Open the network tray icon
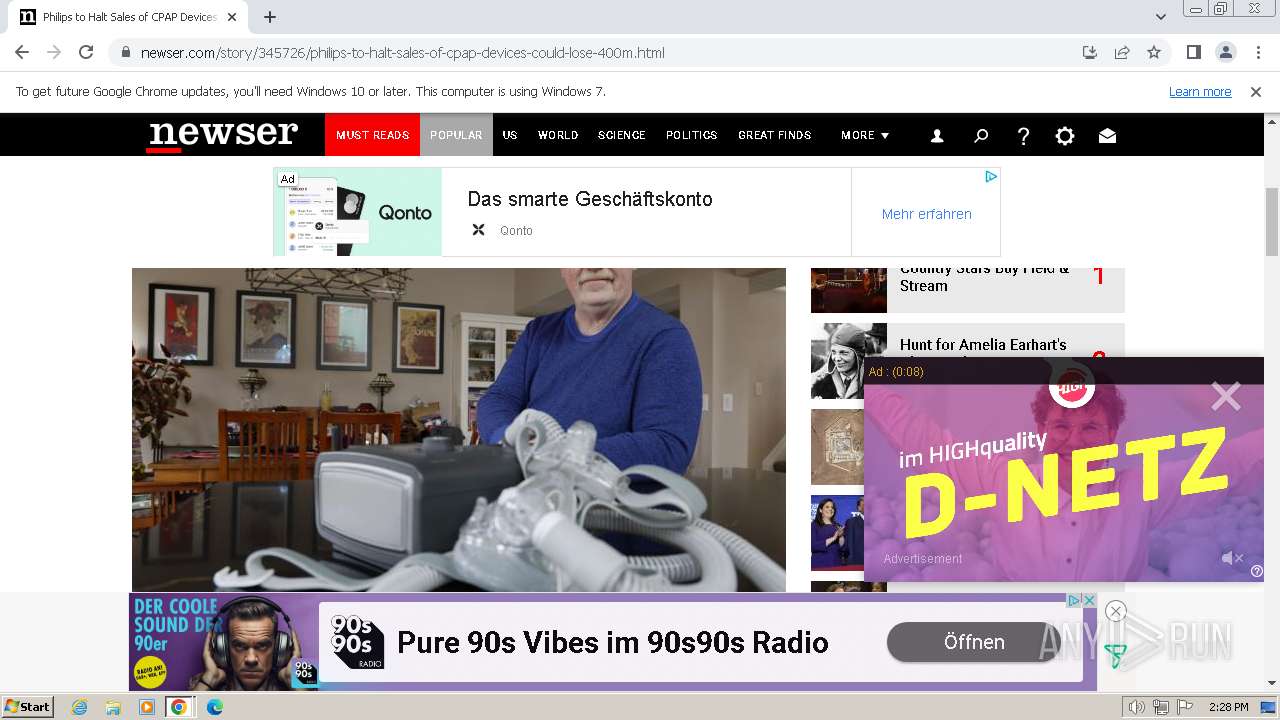Image resolution: width=1280 pixels, height=720 pixels. tap(1161, 707)
